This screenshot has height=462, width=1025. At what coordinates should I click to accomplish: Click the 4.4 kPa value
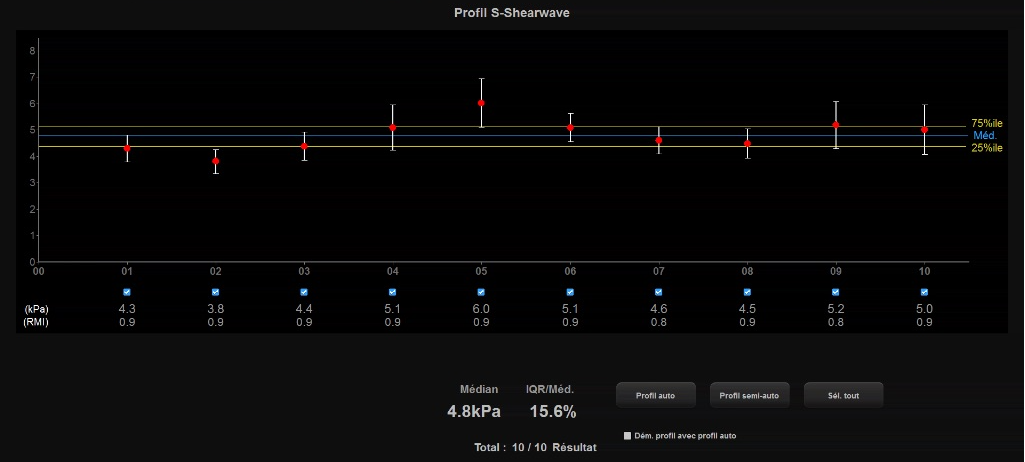[304, 309]
